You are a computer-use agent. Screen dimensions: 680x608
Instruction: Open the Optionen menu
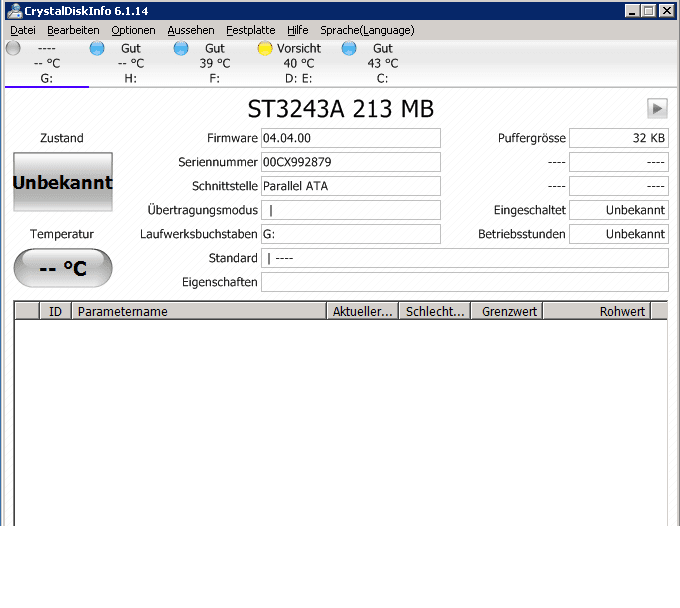[x=133, y=30]
